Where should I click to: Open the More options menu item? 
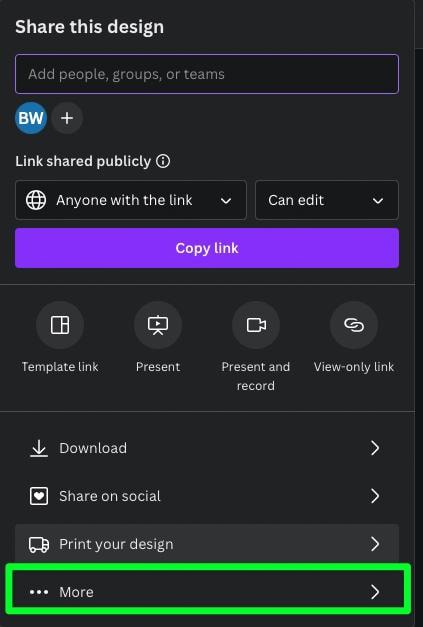point(207,592)
